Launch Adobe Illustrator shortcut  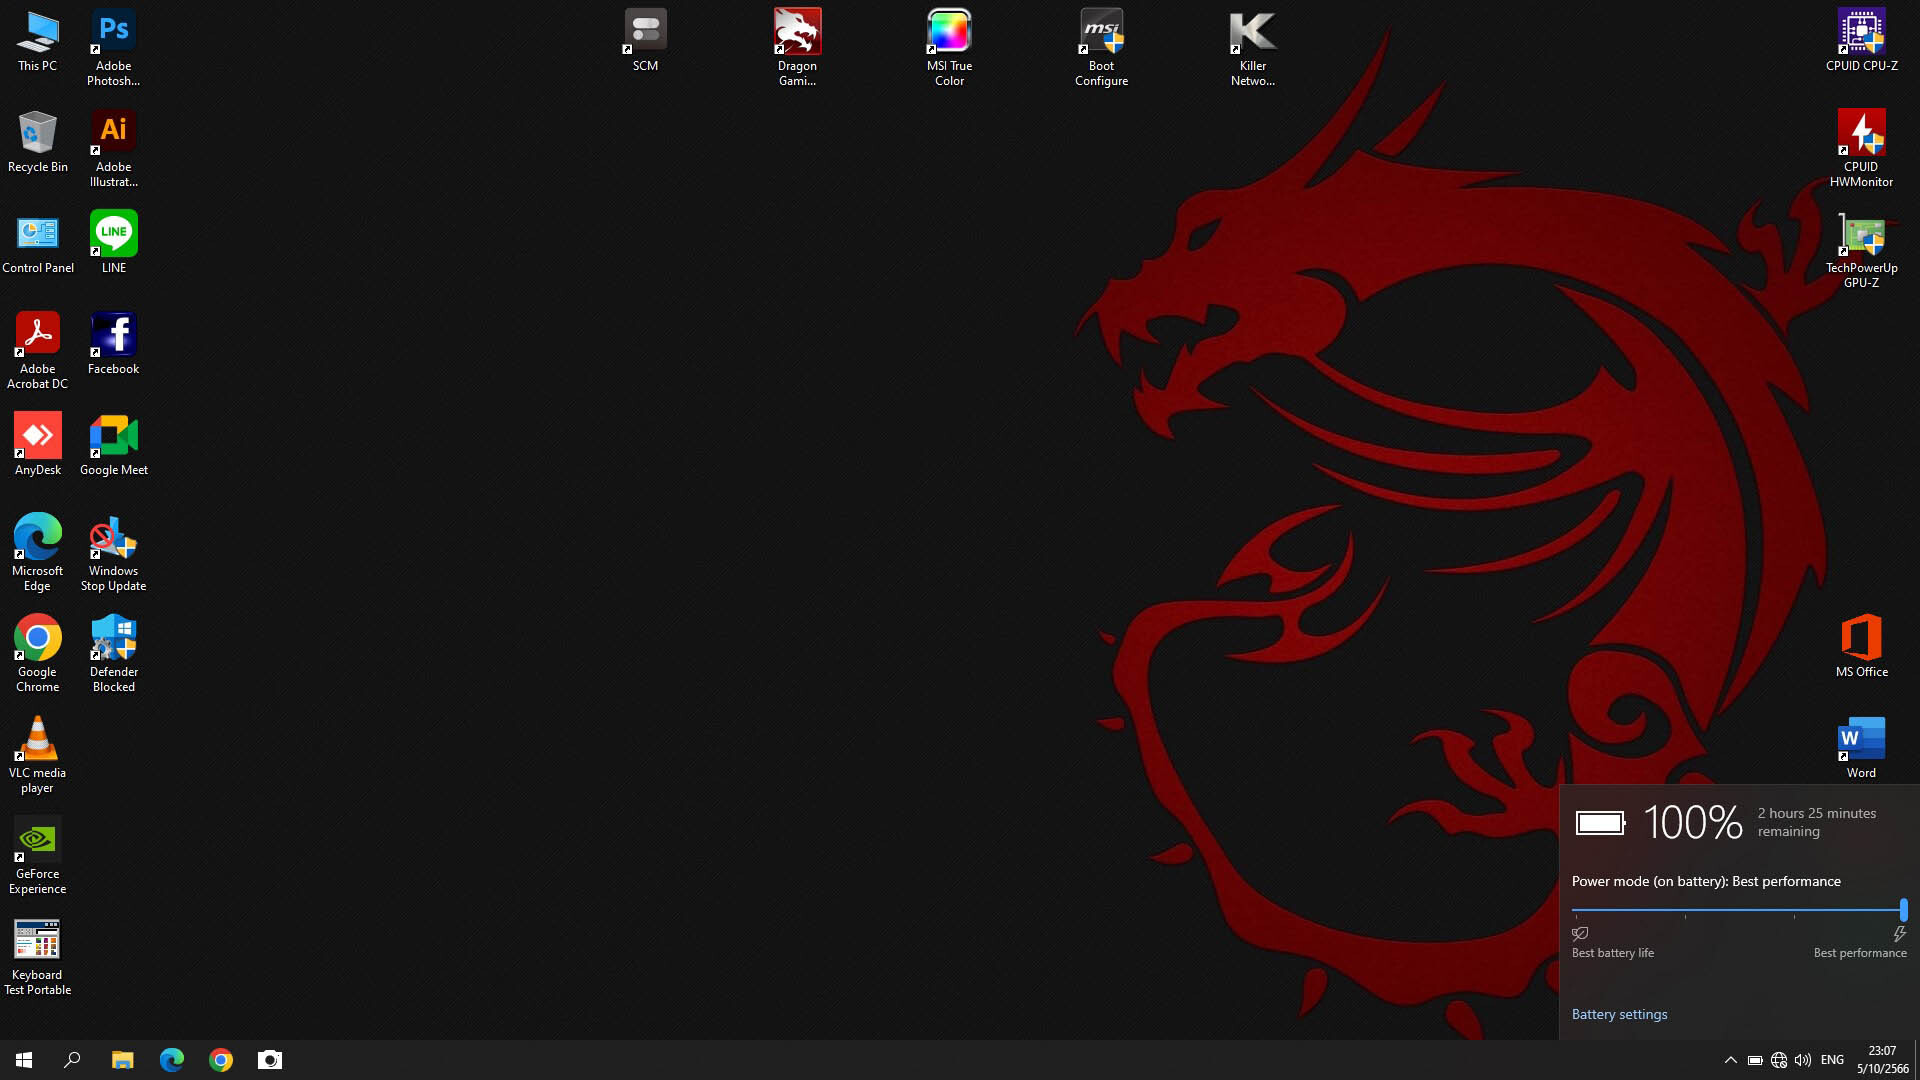coord(113,149)
